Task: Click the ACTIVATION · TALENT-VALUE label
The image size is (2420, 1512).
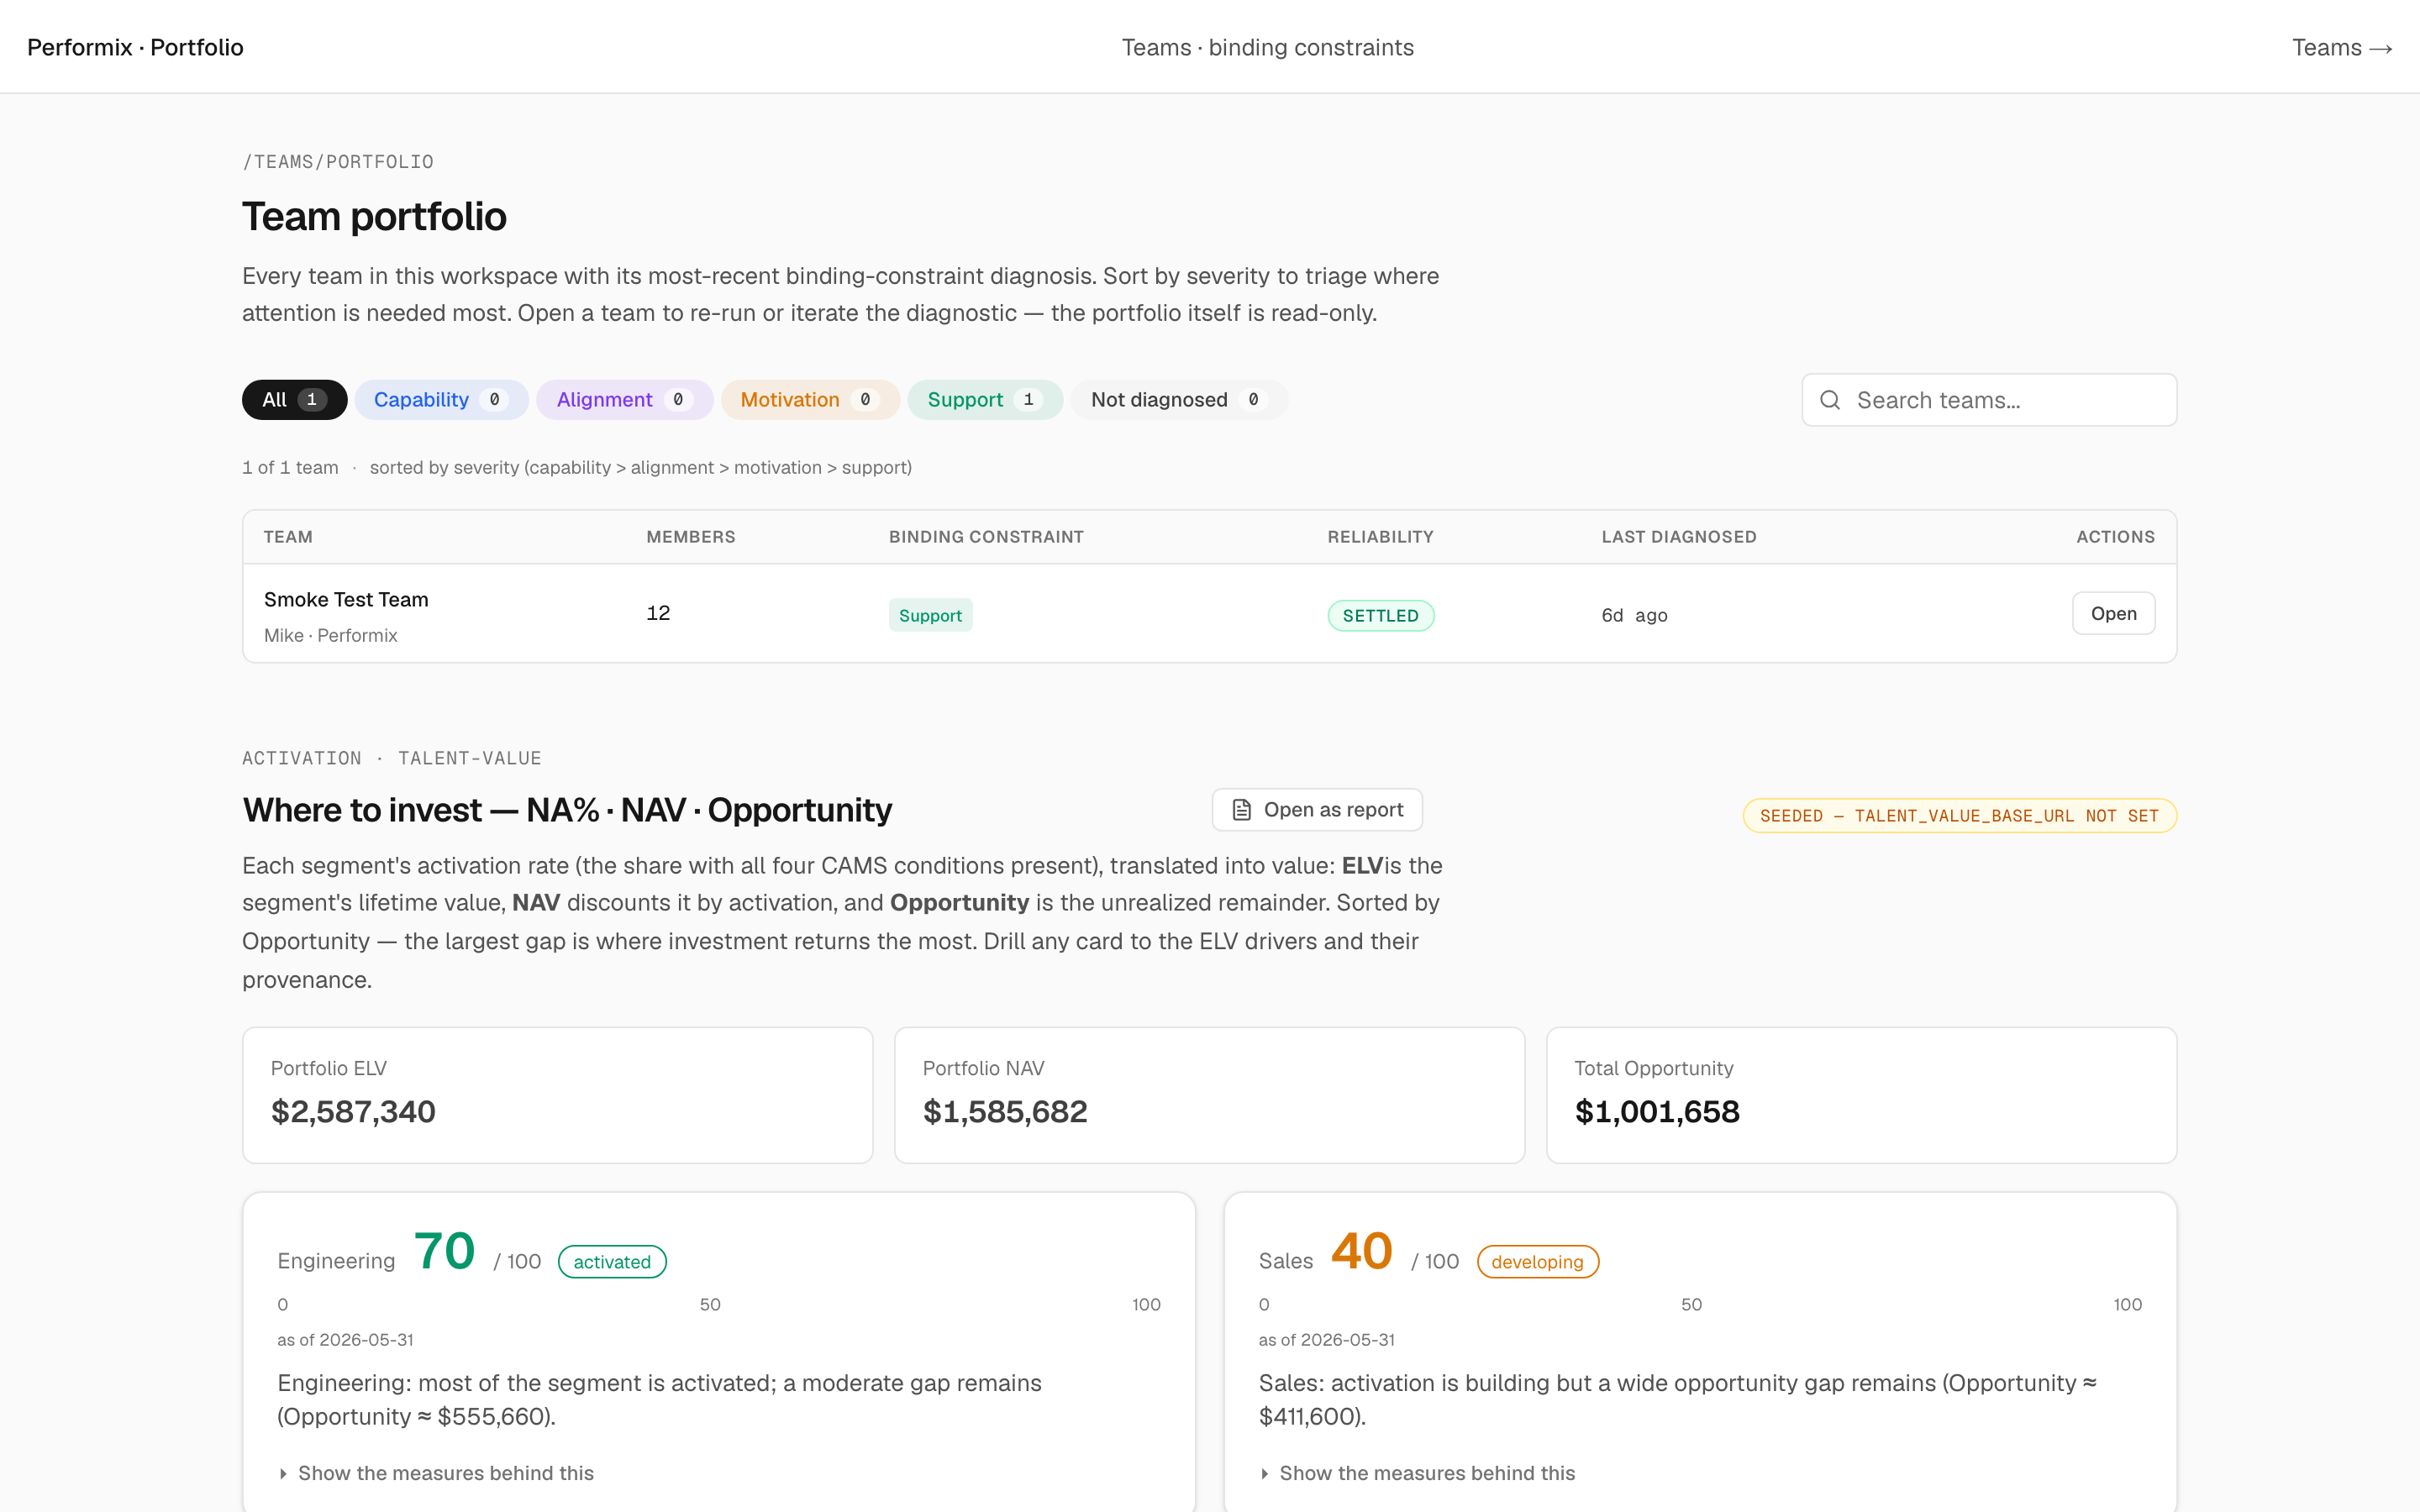Action: point(391,758)
